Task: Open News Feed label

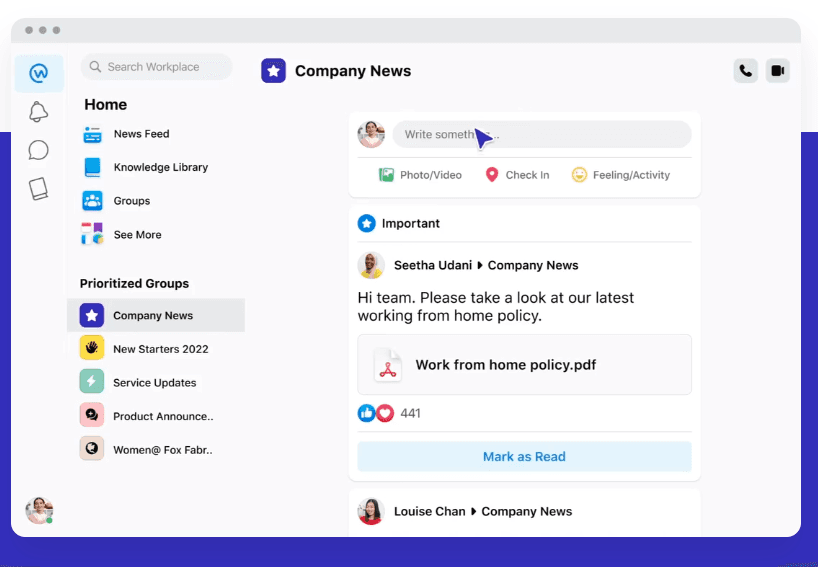Action: (x=141, y=134)
